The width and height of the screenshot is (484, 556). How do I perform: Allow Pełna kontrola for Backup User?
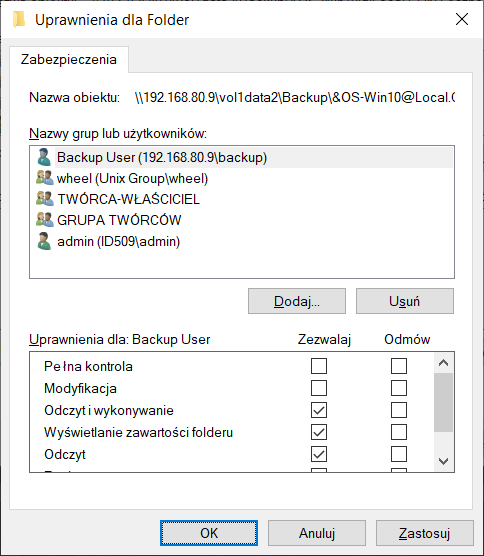click(319, 366)
